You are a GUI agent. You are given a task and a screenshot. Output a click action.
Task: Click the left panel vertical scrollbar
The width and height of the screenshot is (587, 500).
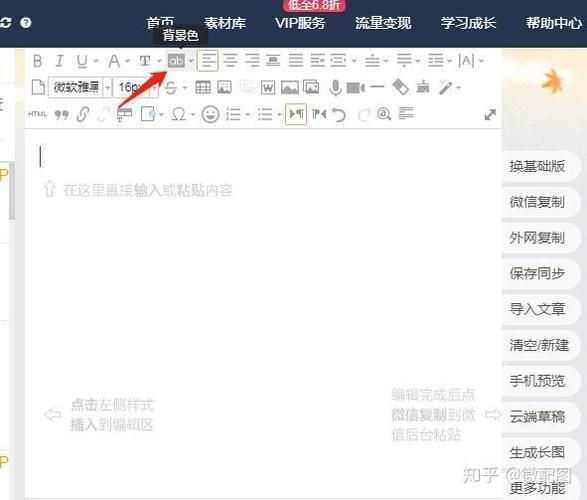coord(12,191)
